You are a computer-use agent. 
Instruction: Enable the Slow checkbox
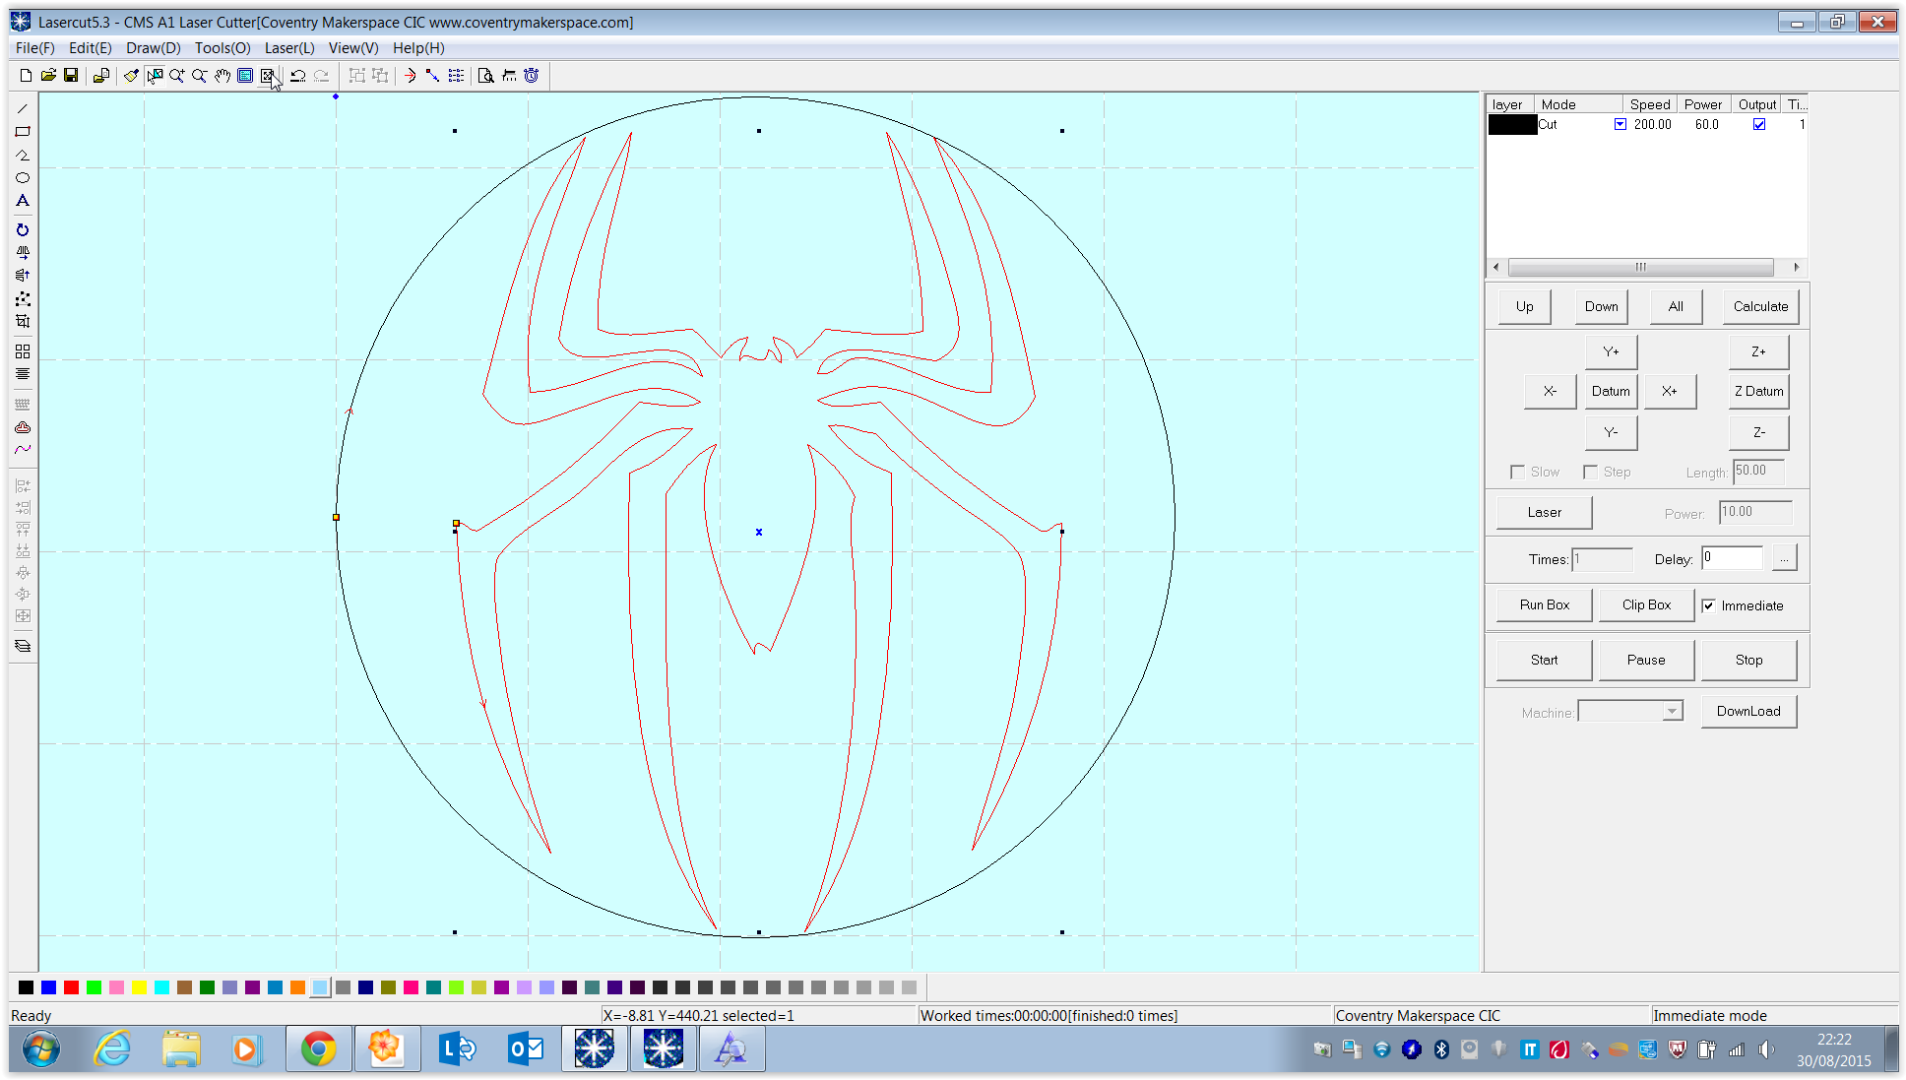(x=1518, y=472)
